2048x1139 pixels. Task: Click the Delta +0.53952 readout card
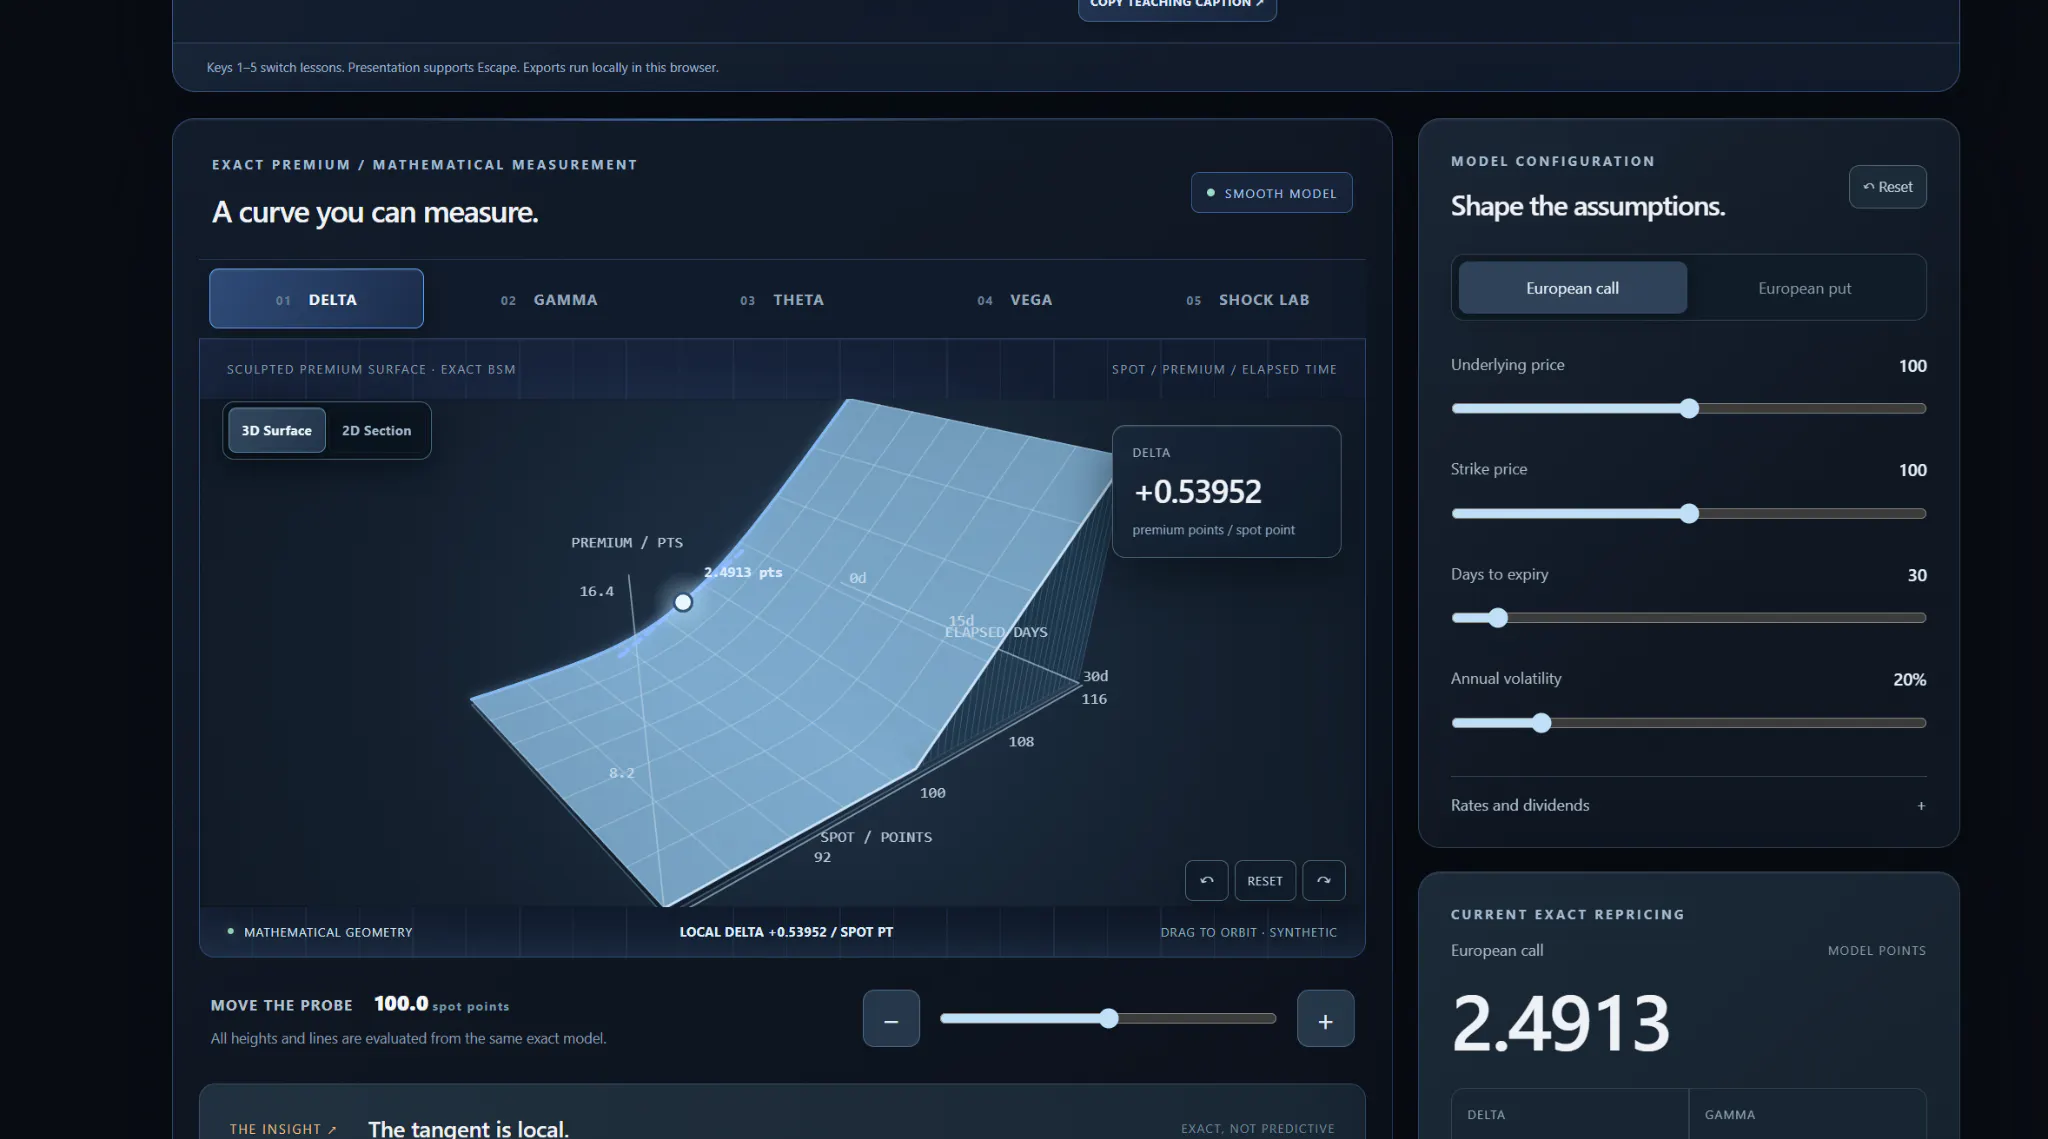pyautogui.click(x=1226, y=491)
